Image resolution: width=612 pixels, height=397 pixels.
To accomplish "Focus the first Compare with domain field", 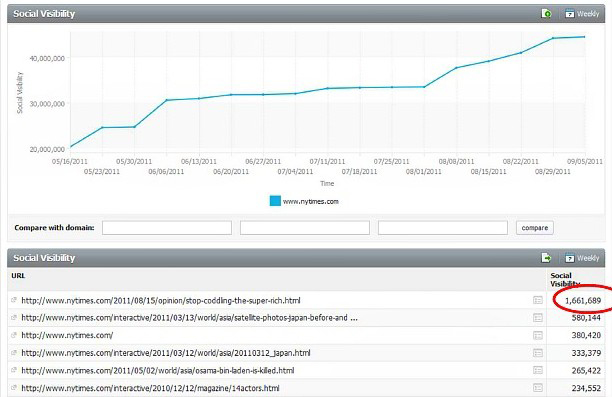I will tap(167, 228).
